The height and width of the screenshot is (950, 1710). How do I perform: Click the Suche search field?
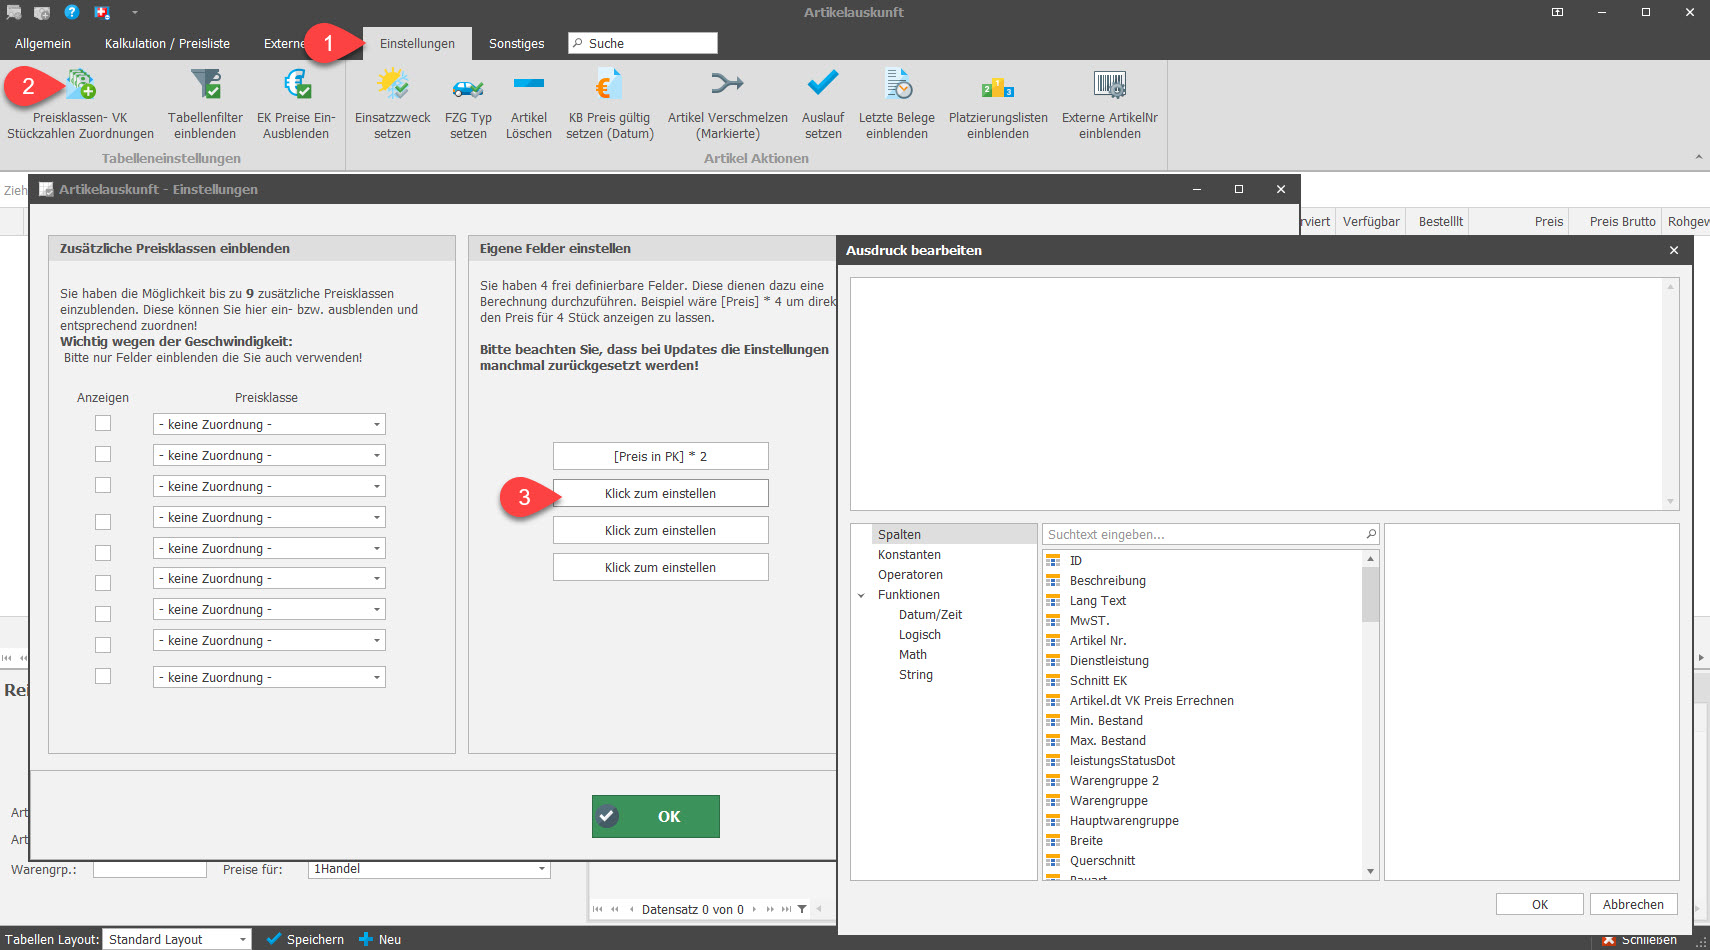click(x=642, y=43)
